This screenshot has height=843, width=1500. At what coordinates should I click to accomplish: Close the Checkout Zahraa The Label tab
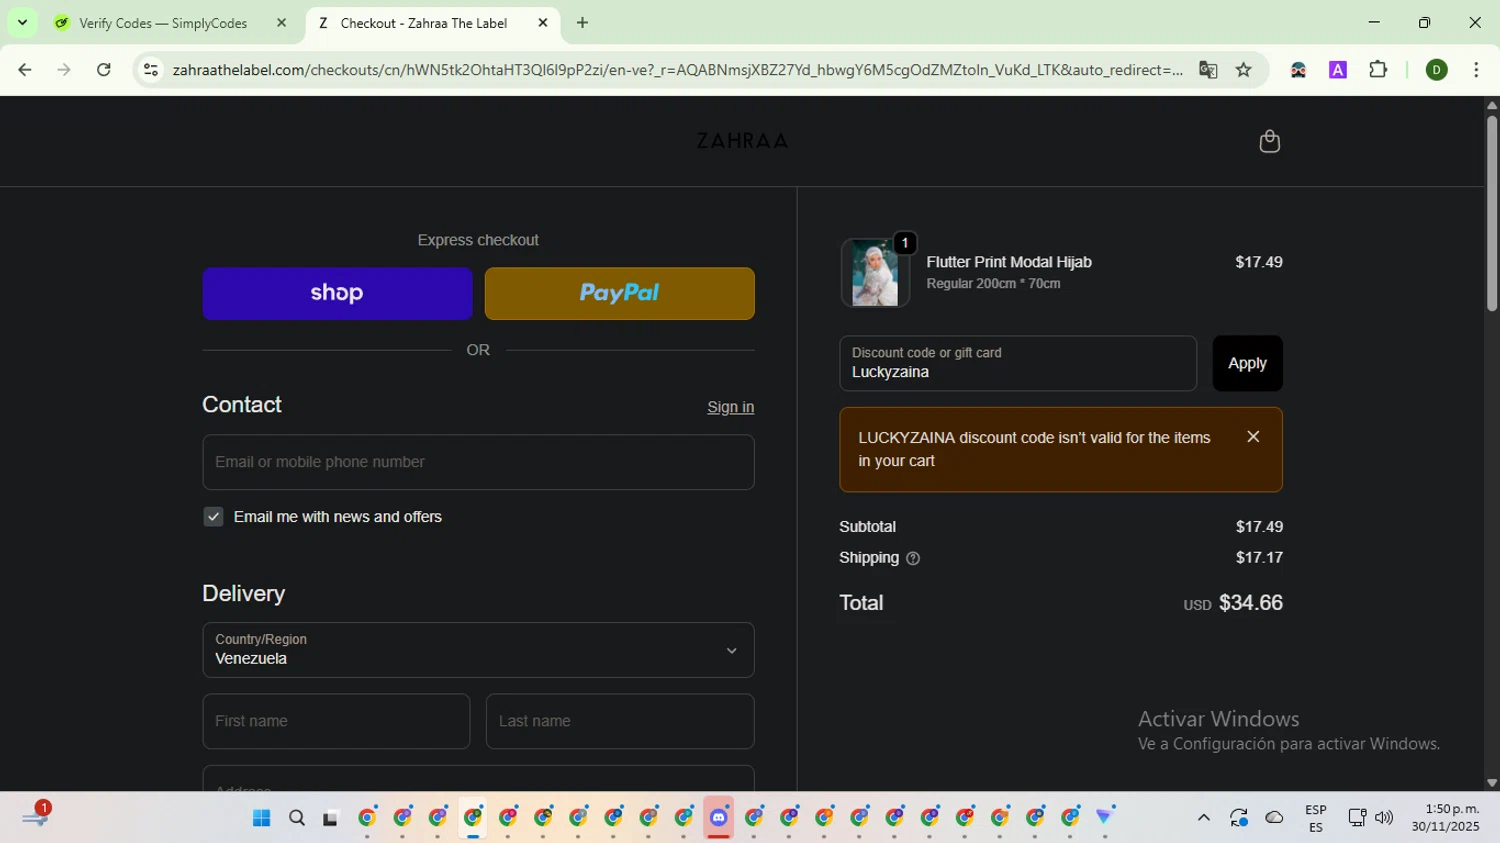(x=543, y=23)
